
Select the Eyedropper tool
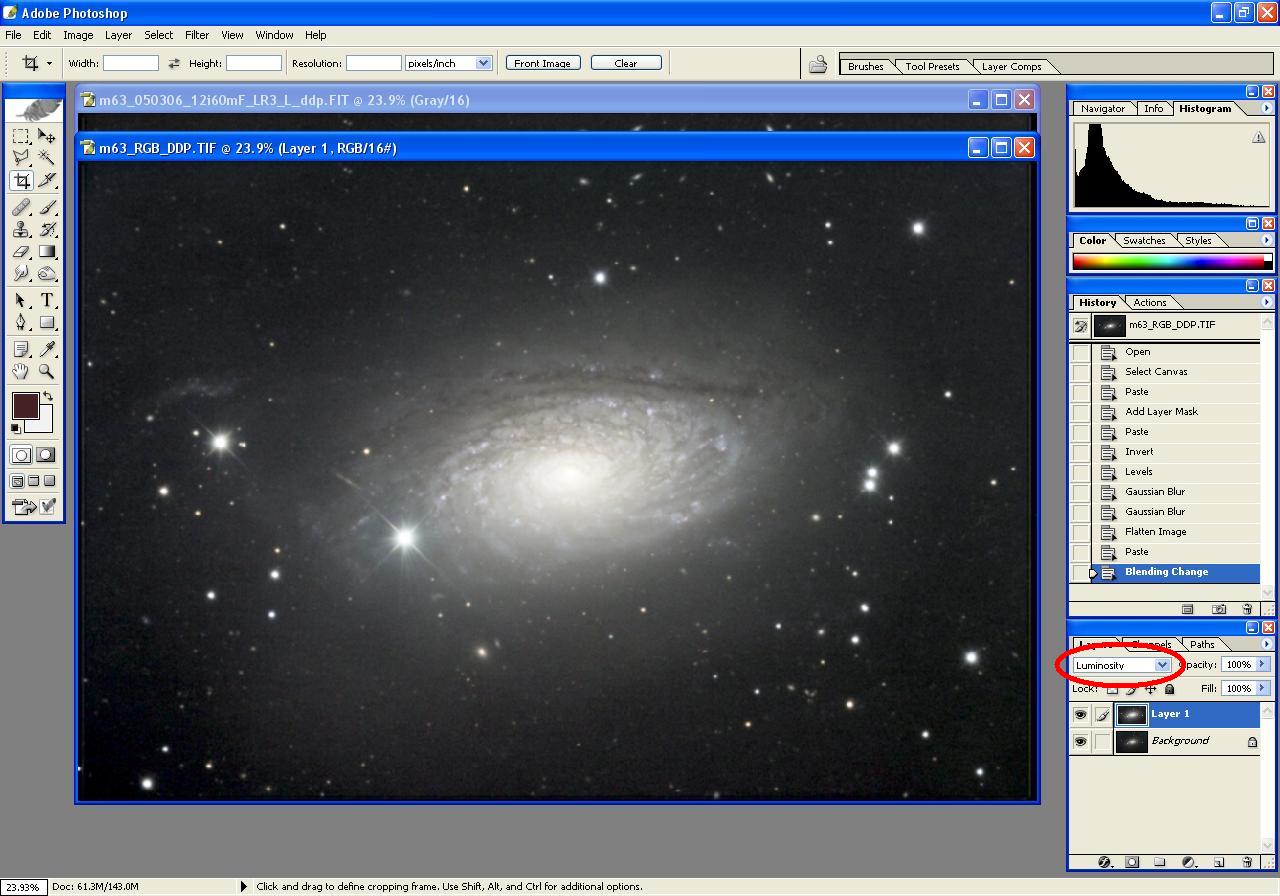(x=47, y=349)
